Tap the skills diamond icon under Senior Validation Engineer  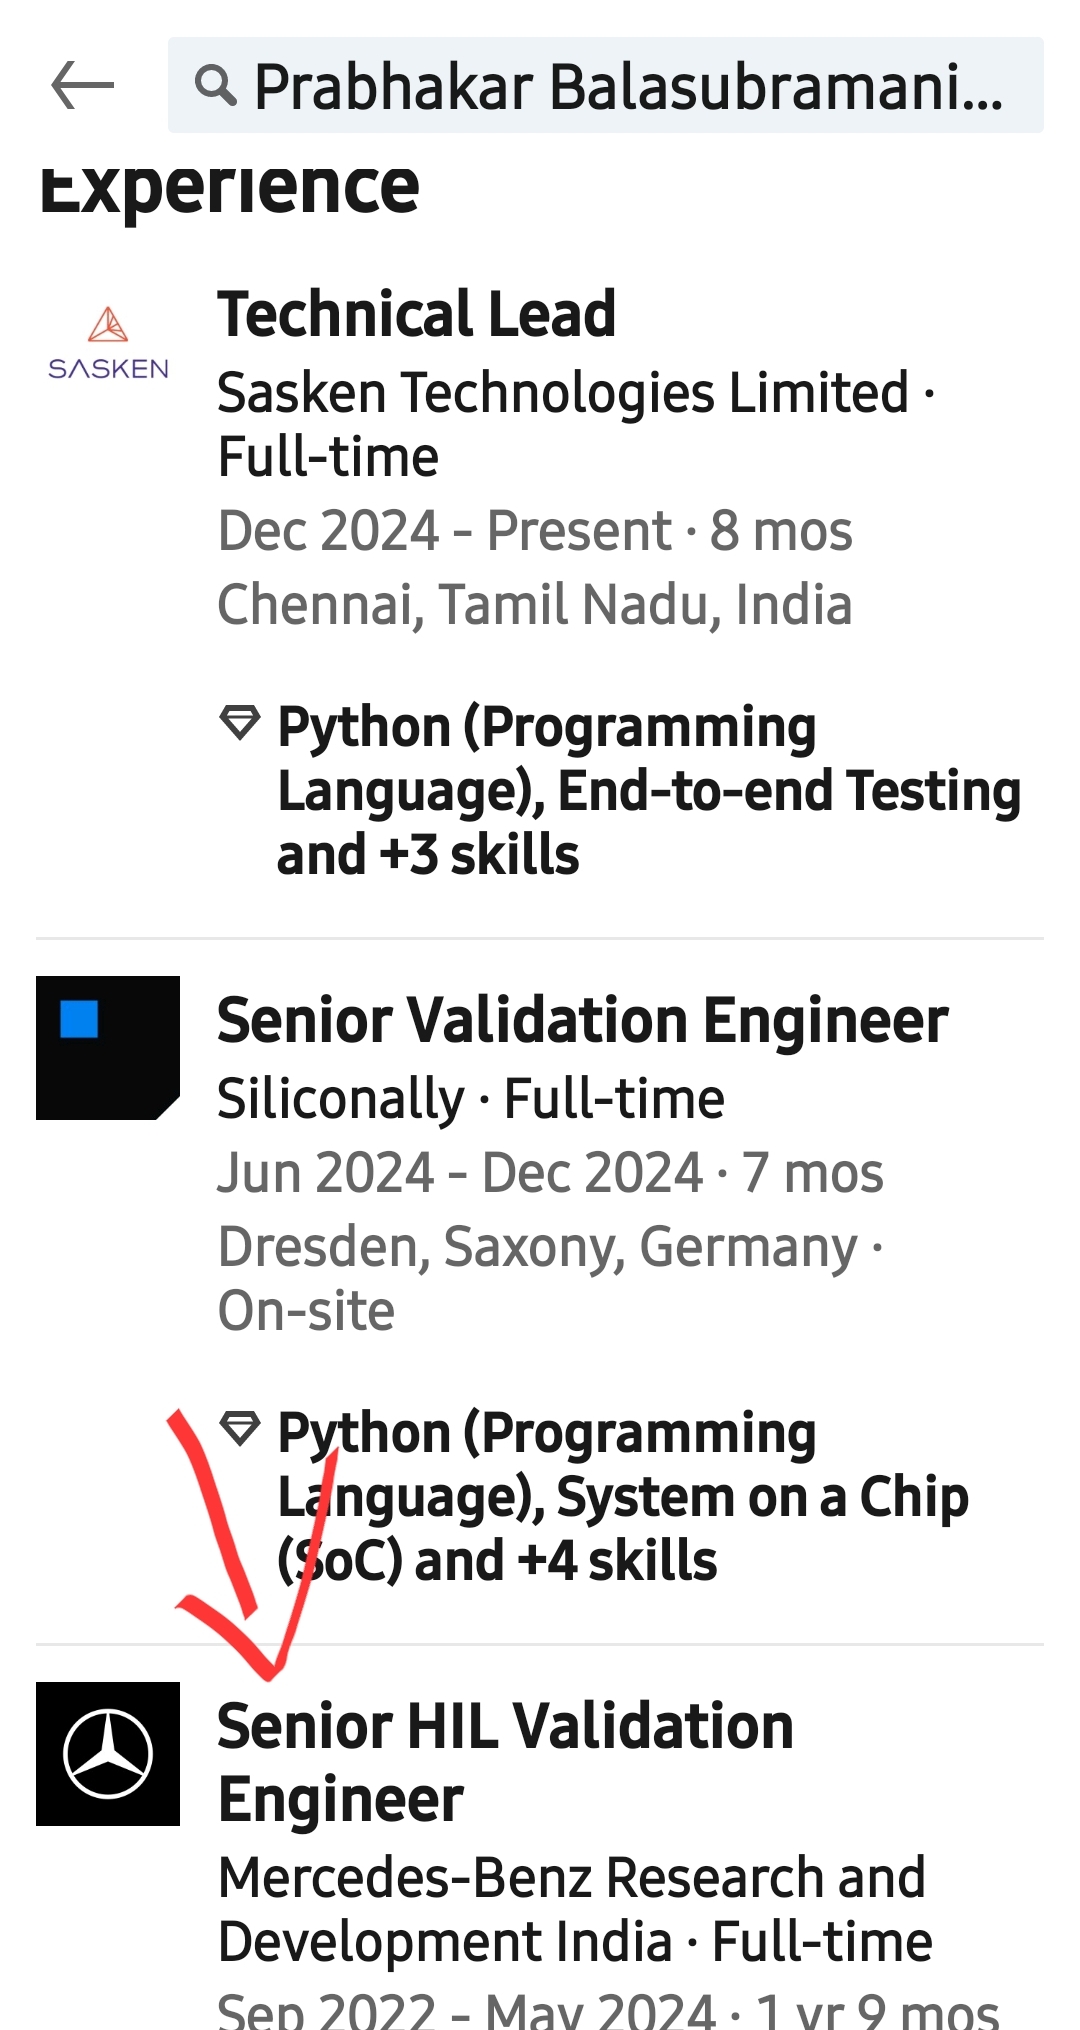coord(240,1428)
